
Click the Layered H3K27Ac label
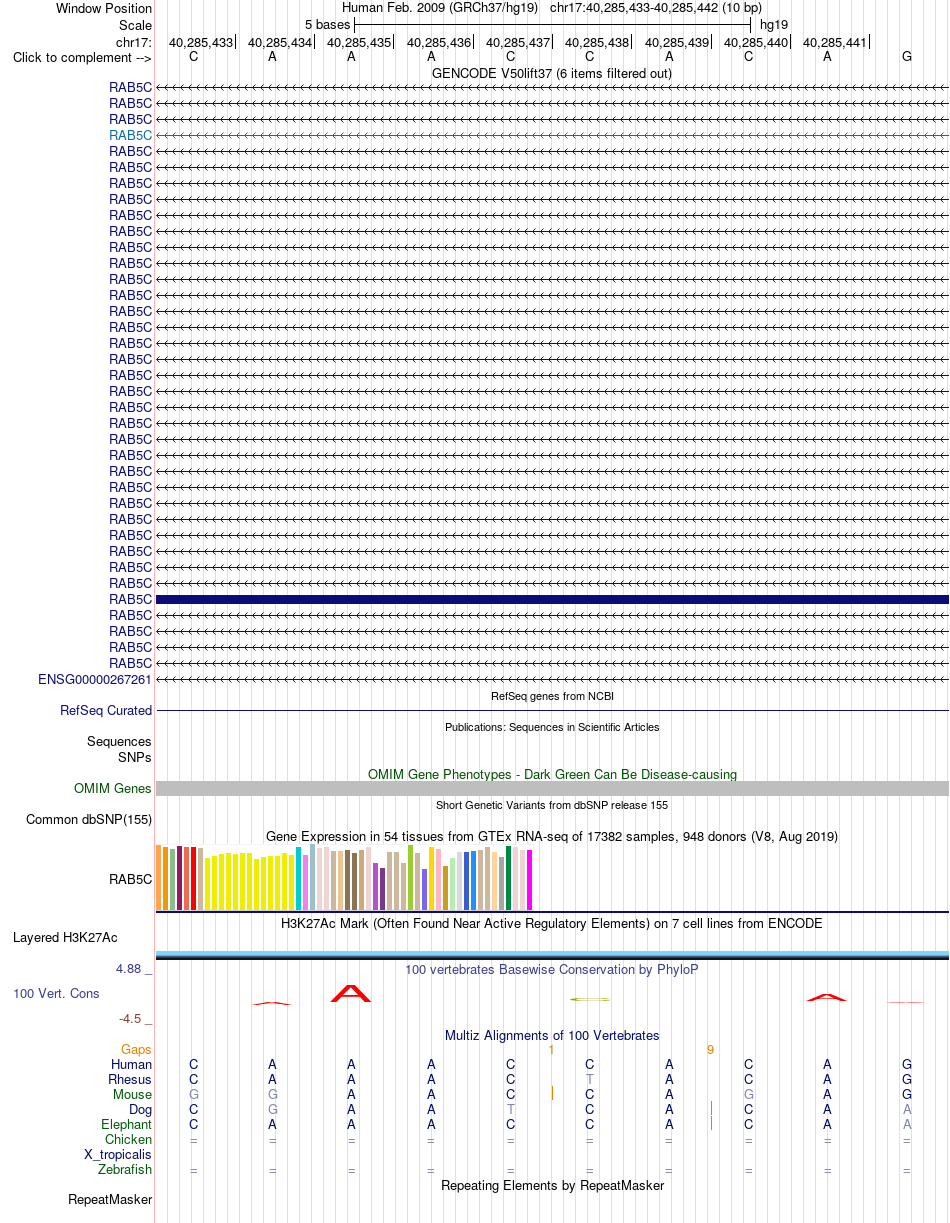click(x=65, y=938)
